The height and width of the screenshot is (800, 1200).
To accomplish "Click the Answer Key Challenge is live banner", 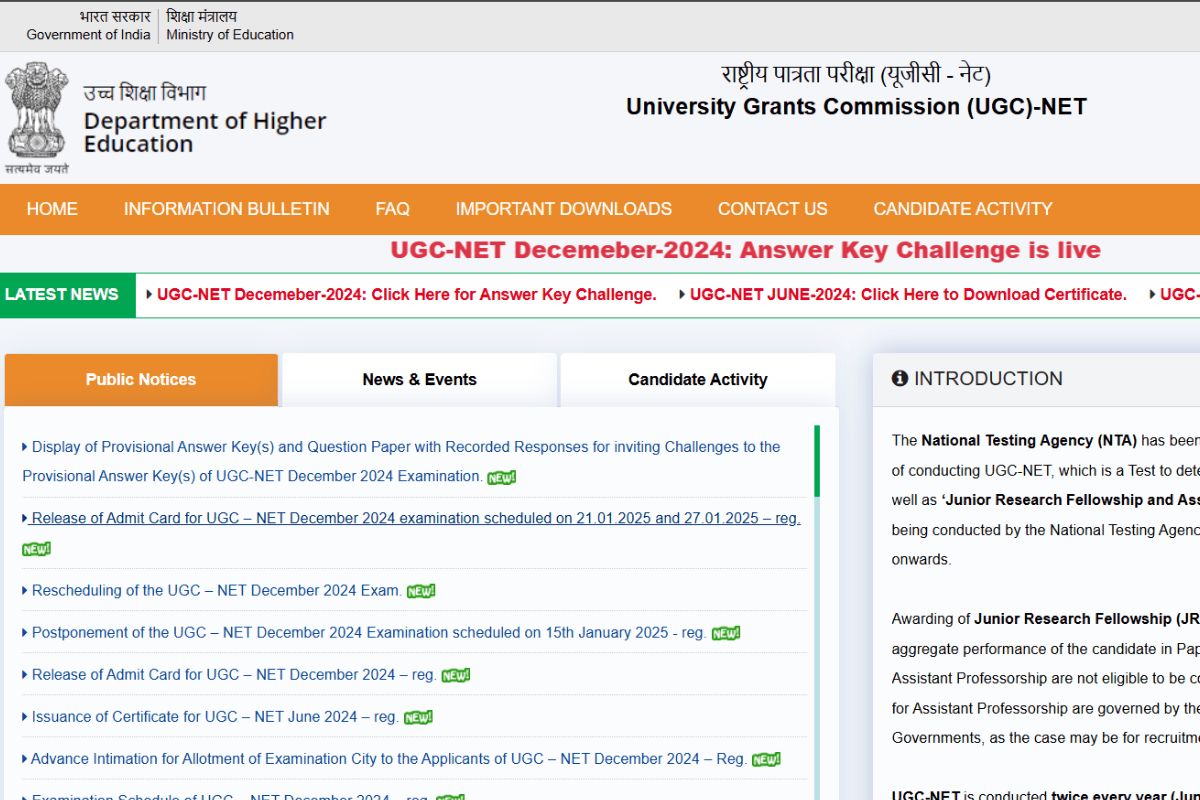I will coord(744,250).
